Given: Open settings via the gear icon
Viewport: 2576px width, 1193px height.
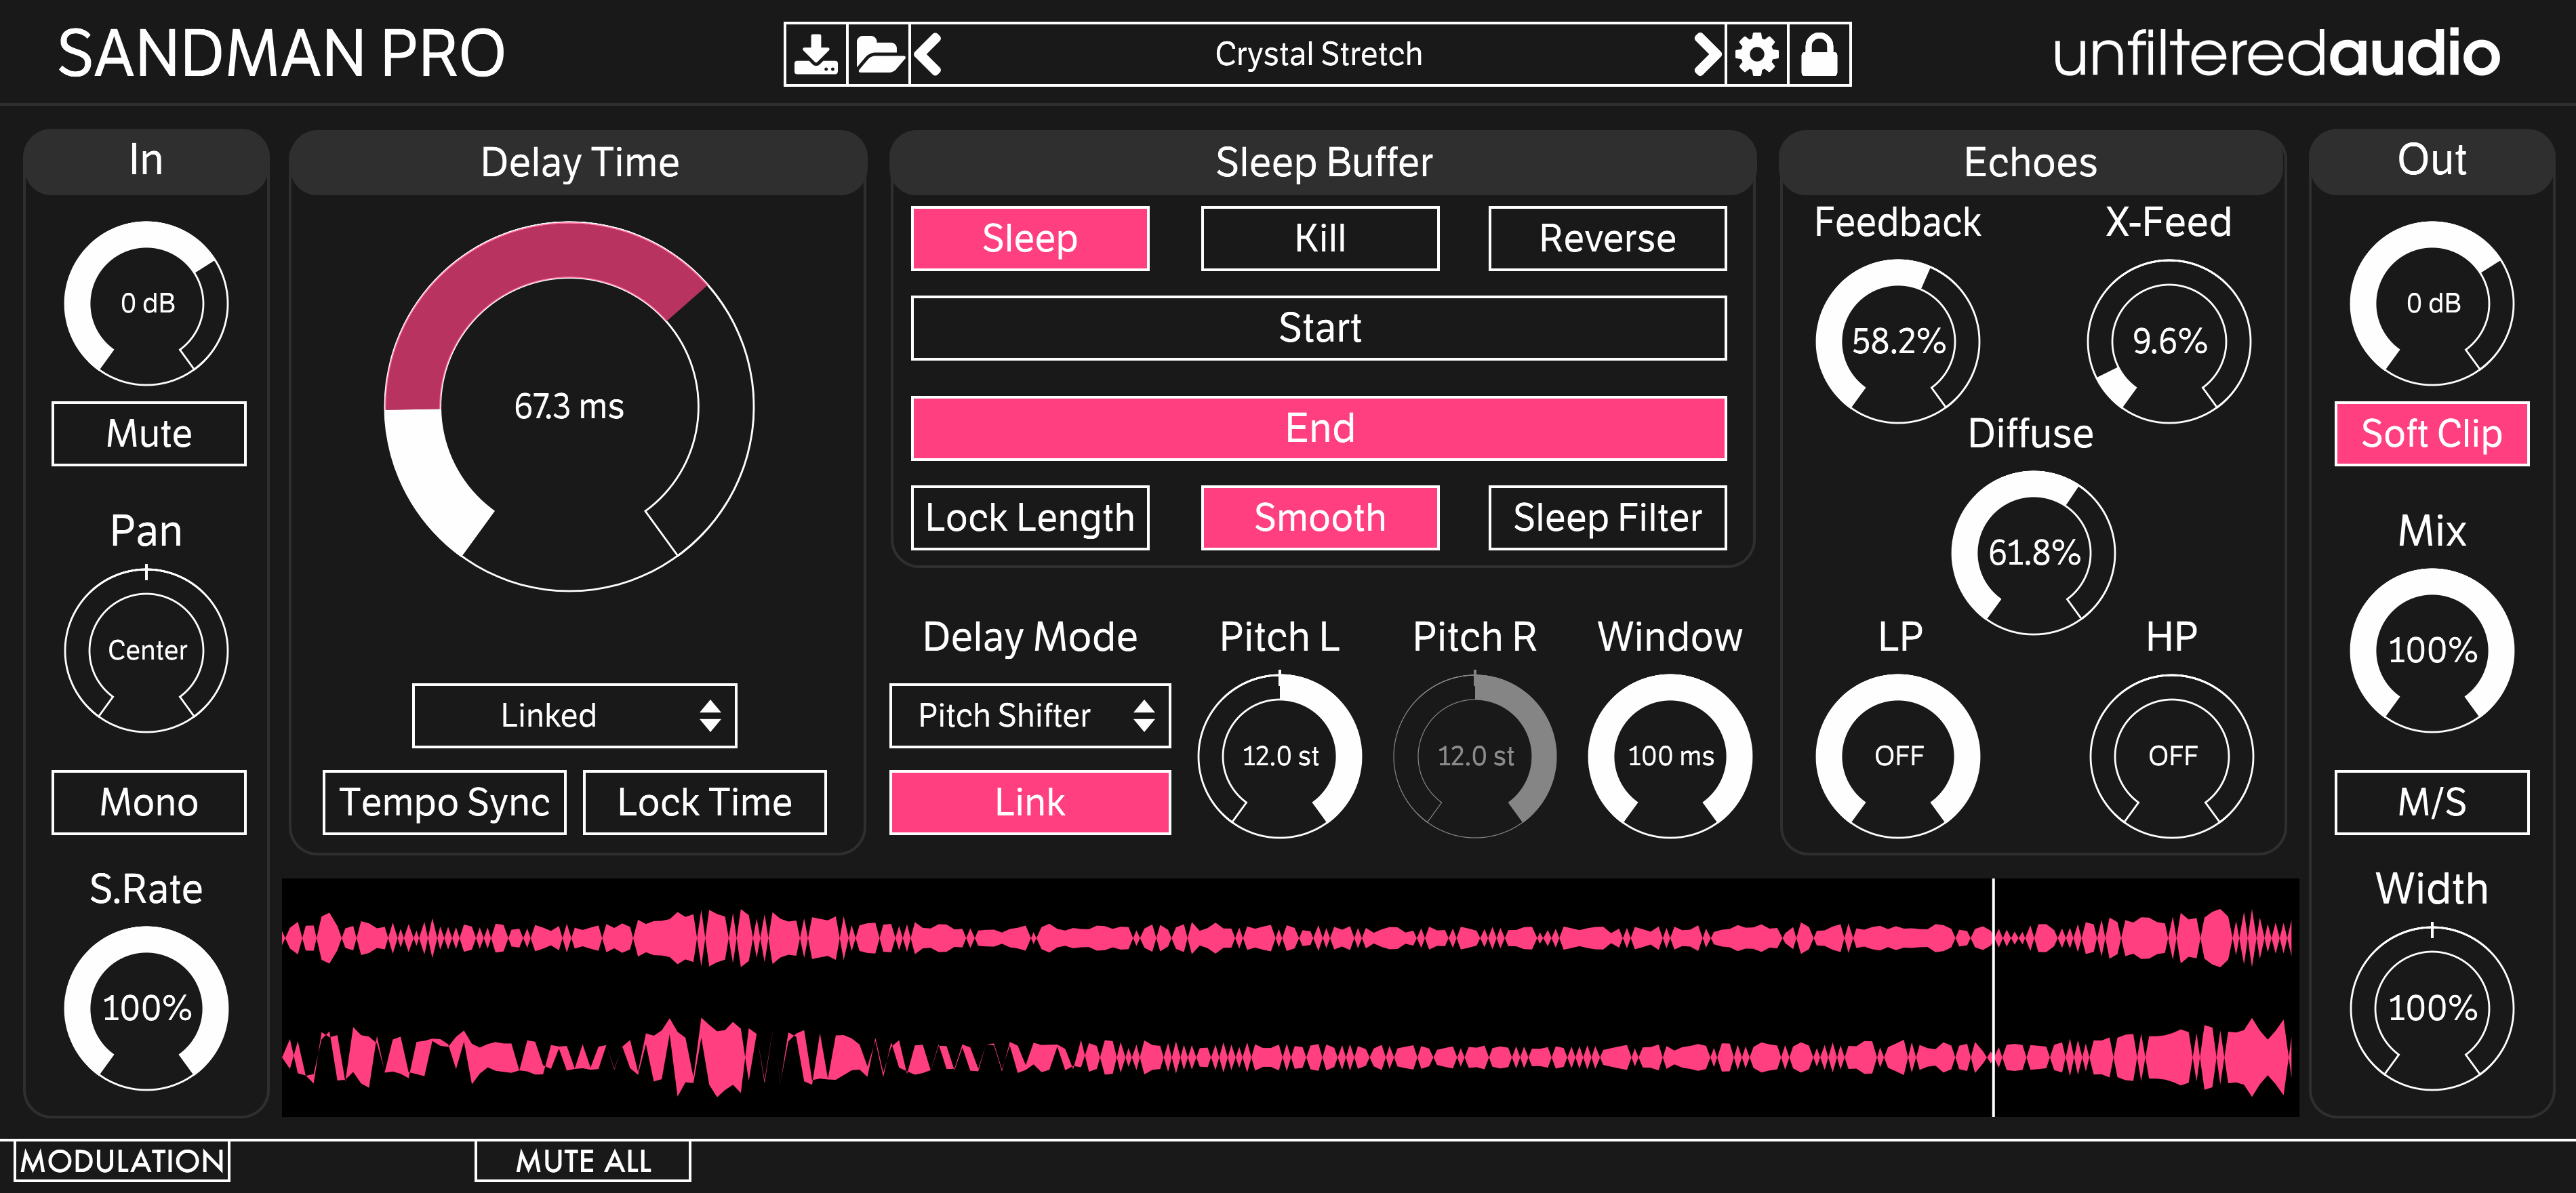Looking at the screenshot, I should 1757,54.
